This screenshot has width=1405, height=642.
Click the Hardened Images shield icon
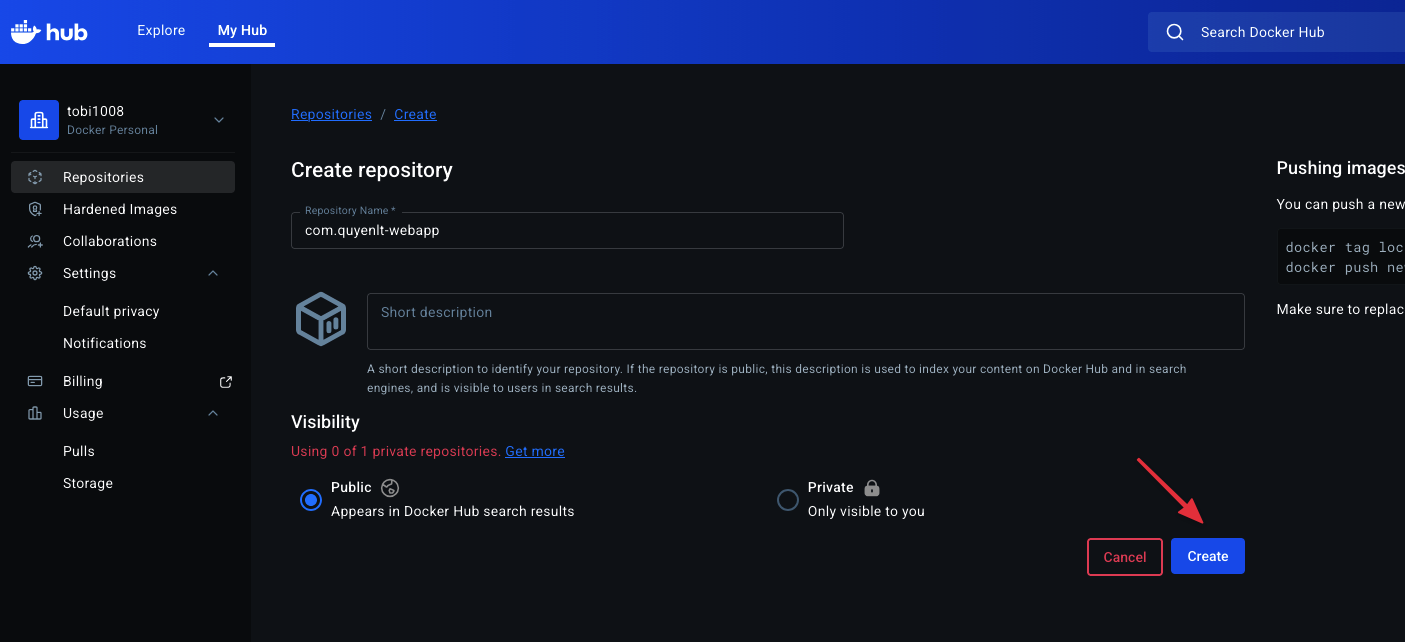35,209
